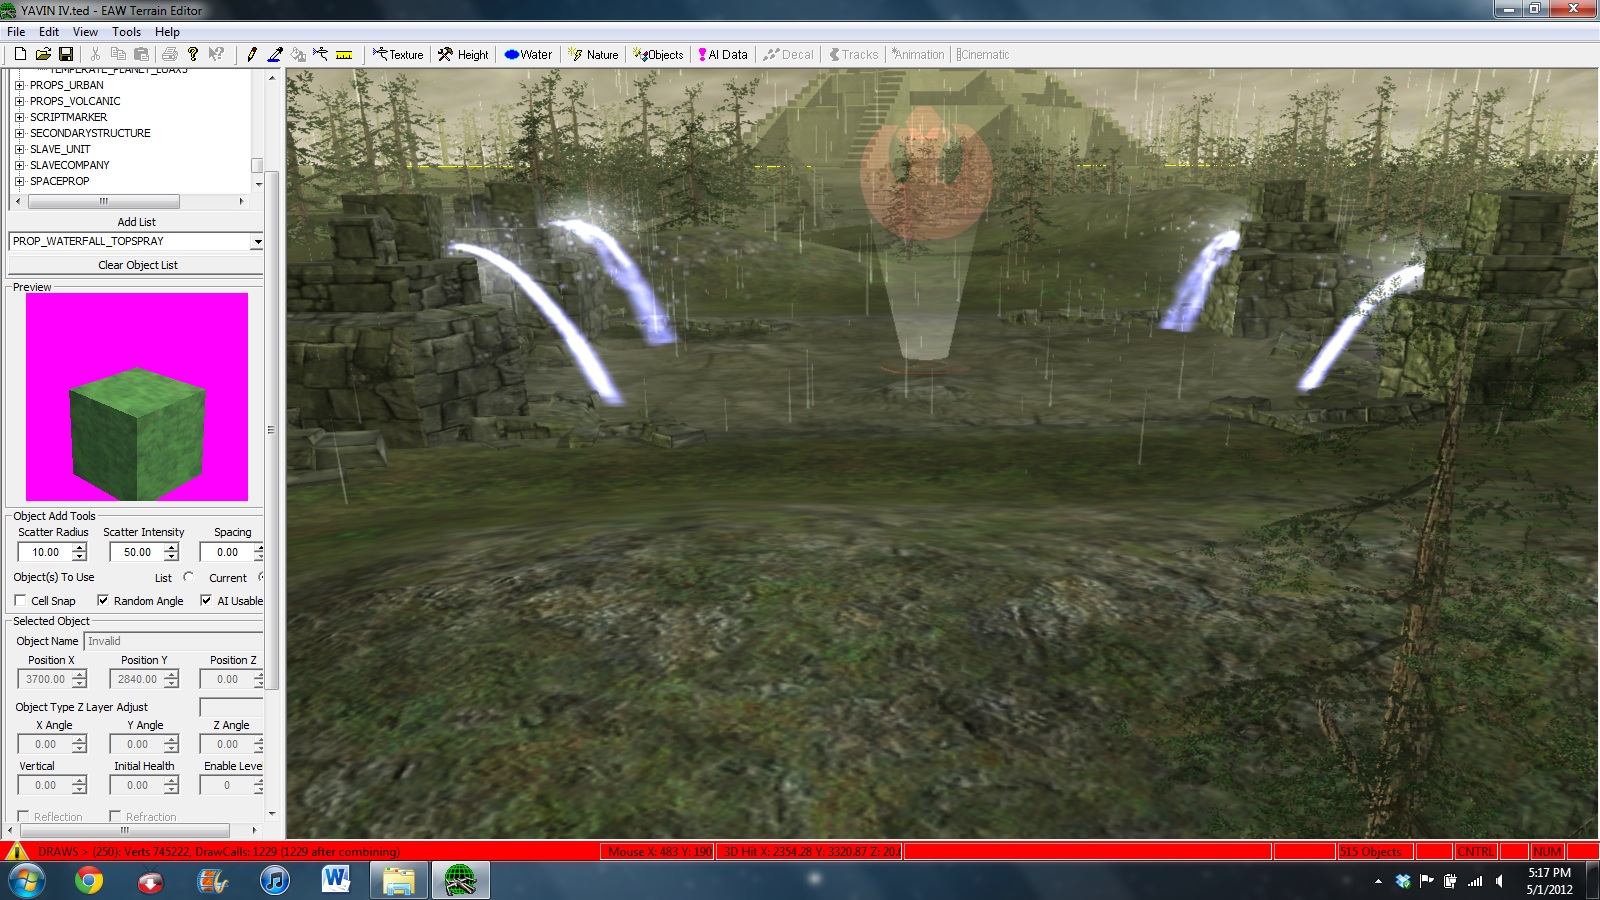This screenshot has width=1600, height=900.
Task: Select the Objects mode button
Action: pyautogui.click(x=658, y=54)
